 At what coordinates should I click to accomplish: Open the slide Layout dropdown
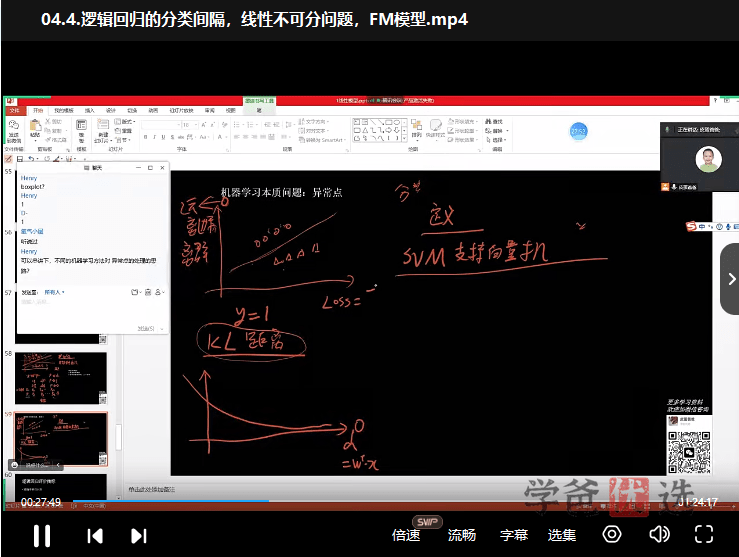point(125,122)
